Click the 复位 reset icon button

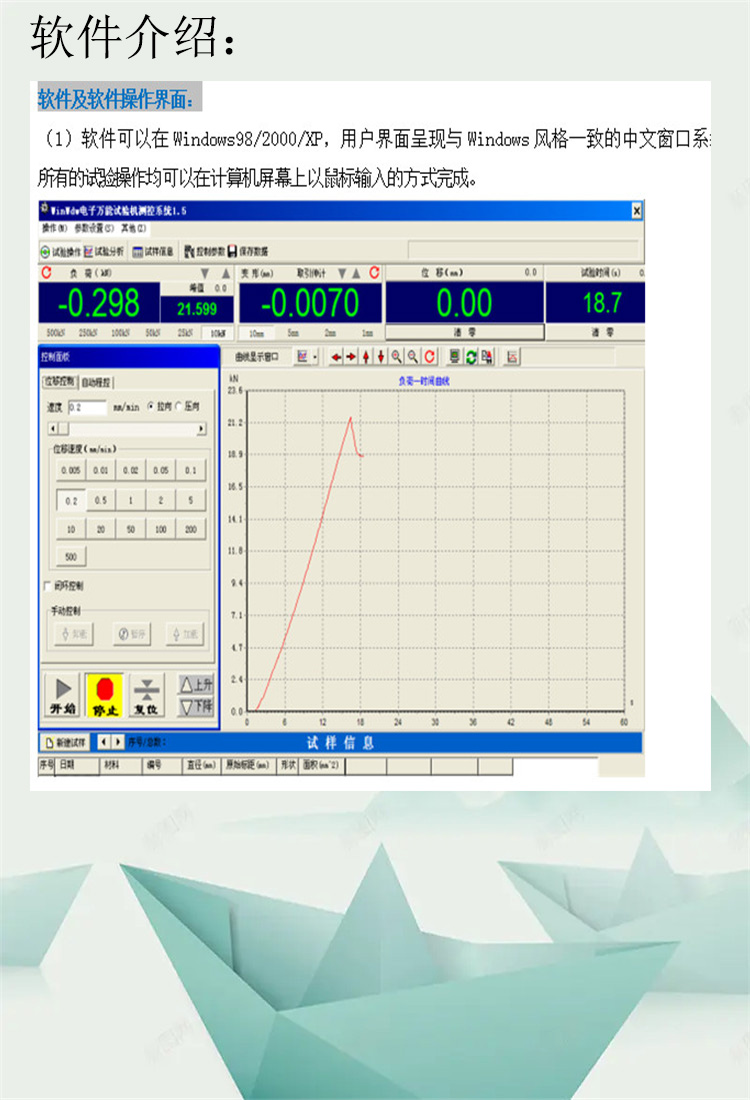click(x=147, y=694)
